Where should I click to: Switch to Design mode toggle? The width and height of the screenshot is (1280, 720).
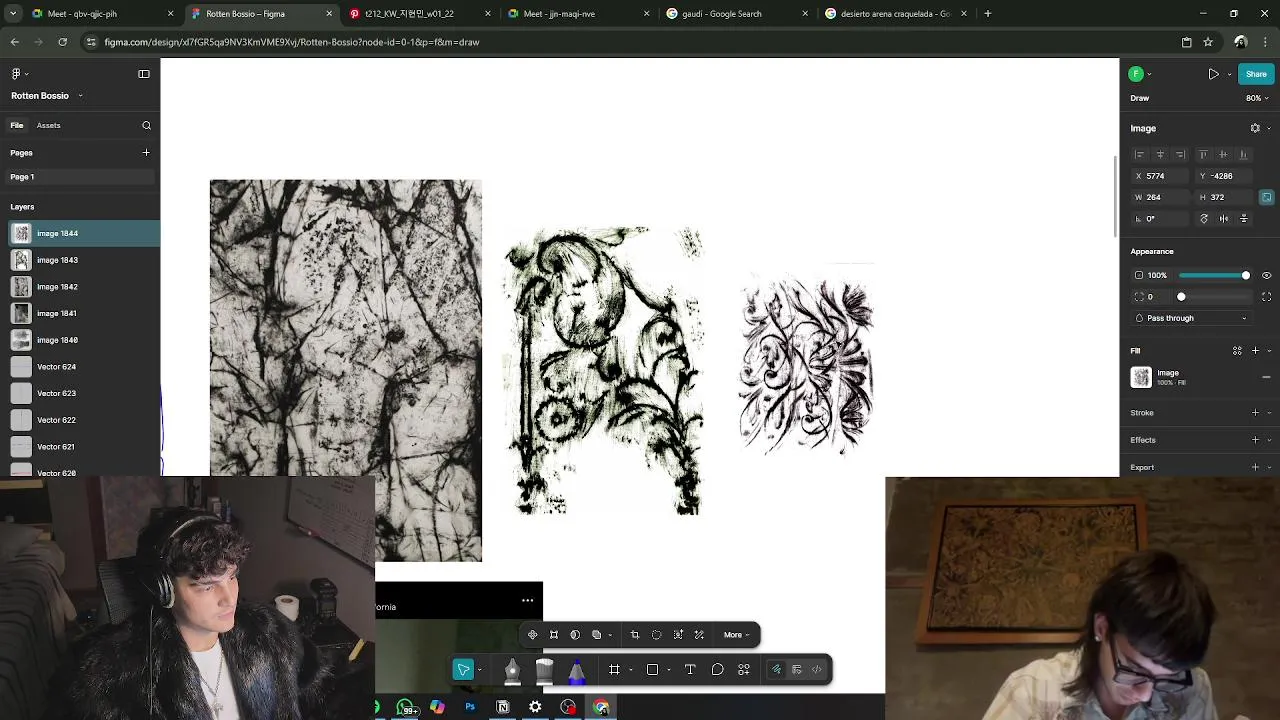pos(797,670)
